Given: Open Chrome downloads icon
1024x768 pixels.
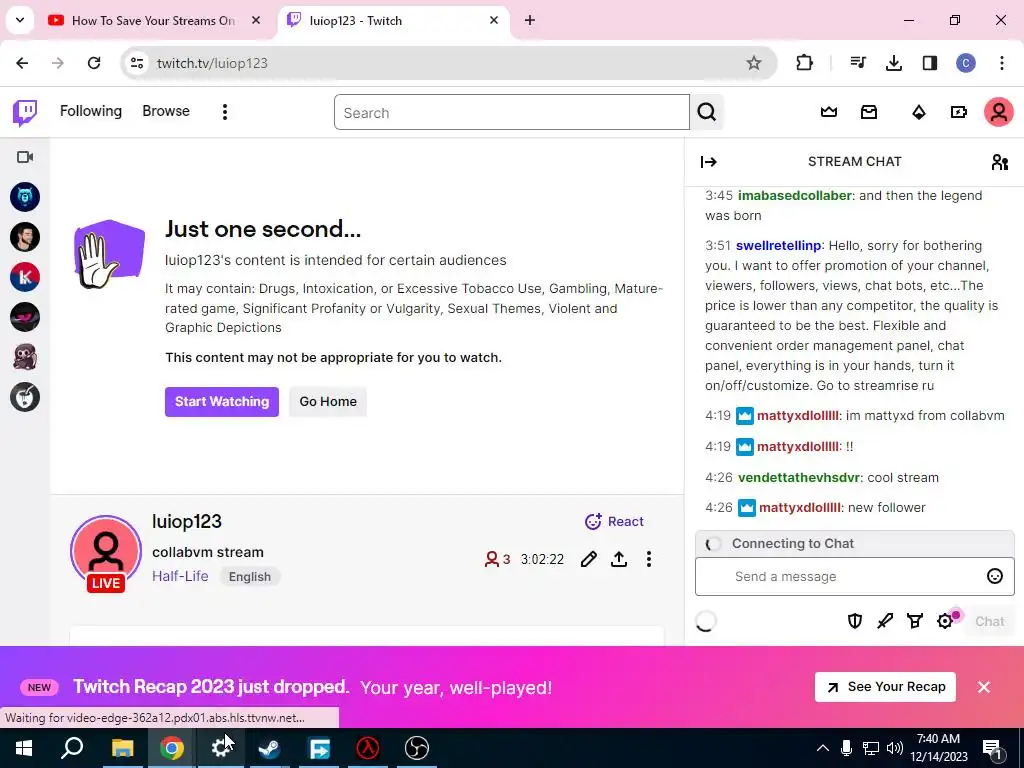Looking at the screenshot, I should click(893, 63).
